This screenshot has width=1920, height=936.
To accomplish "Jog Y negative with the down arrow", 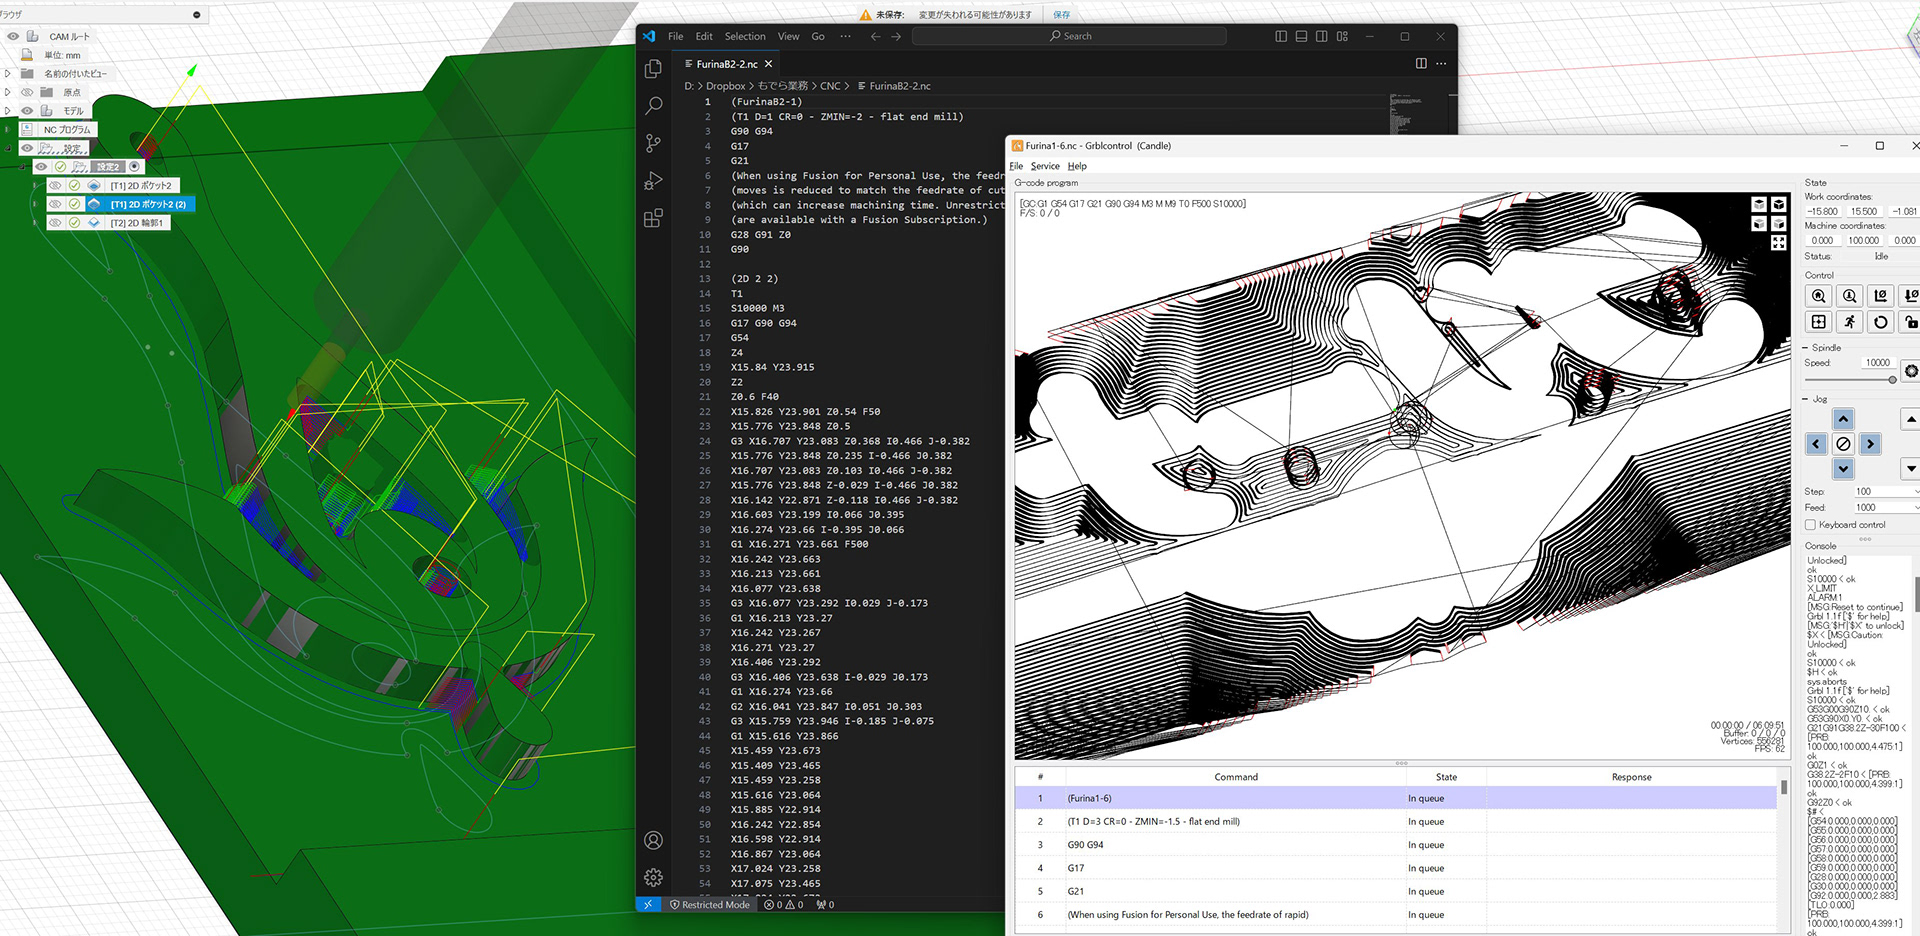I will (1844, 469).
